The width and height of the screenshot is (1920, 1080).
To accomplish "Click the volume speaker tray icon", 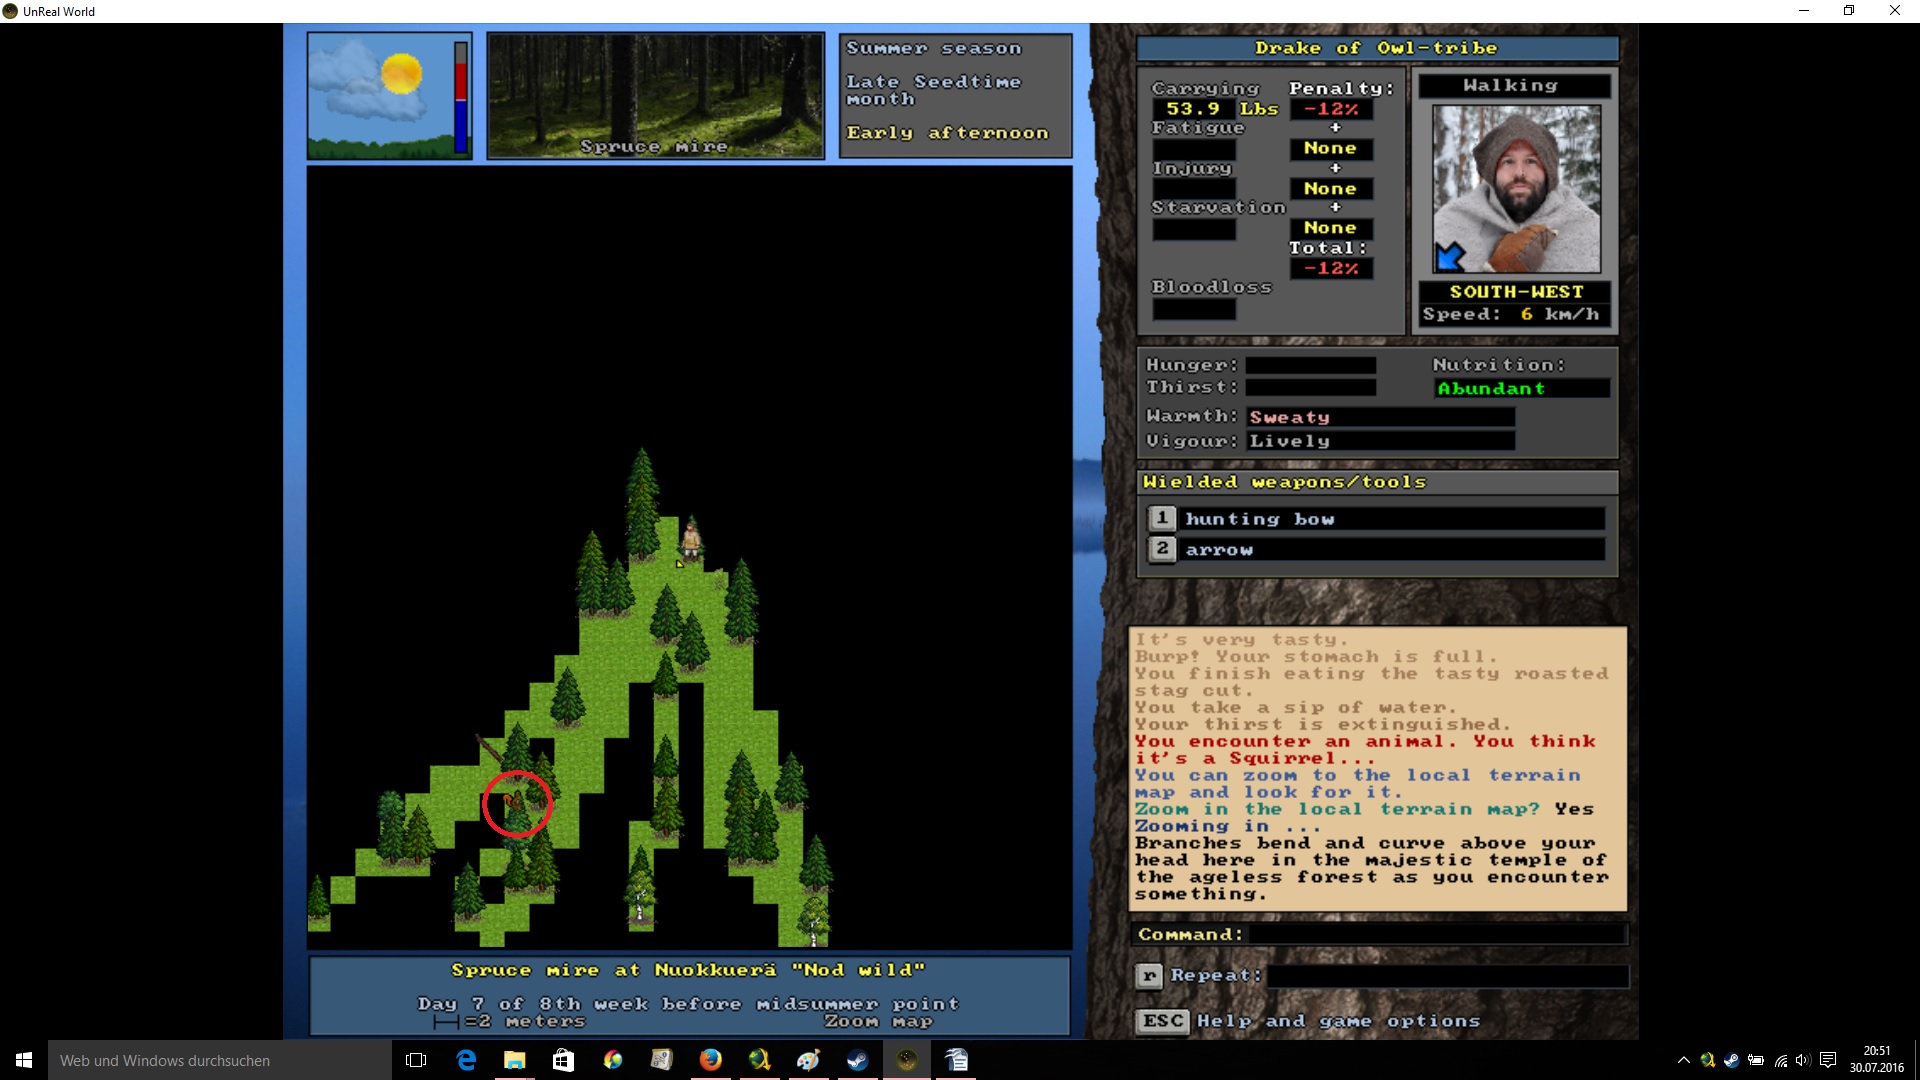I will [1803, 1060].
